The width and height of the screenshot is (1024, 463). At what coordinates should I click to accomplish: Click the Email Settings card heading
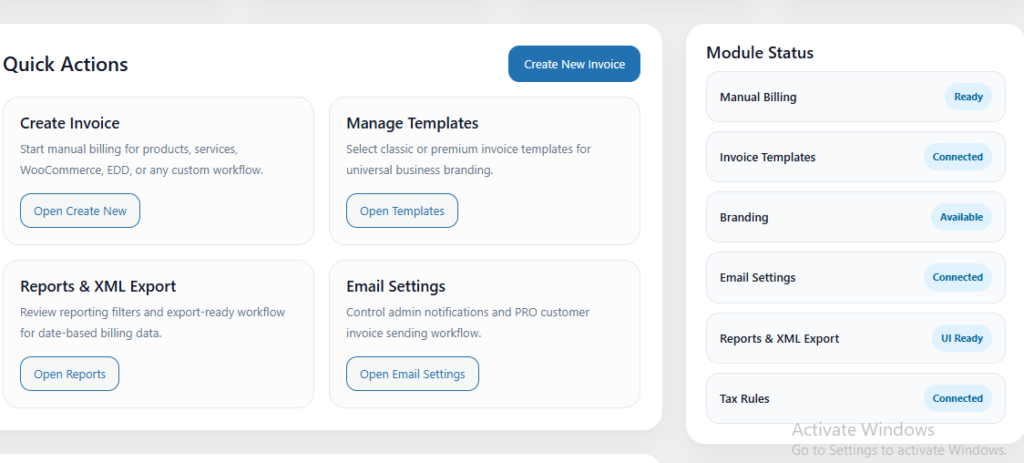point(396,286)
